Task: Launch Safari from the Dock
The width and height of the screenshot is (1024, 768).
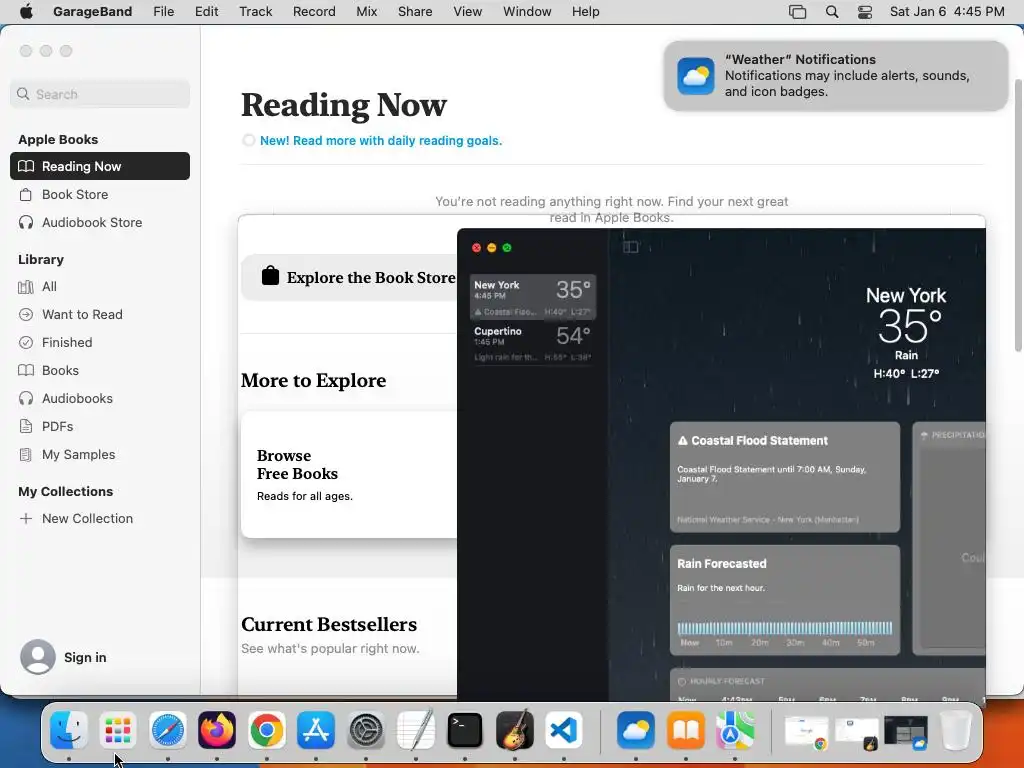Action: click(168, 730)
